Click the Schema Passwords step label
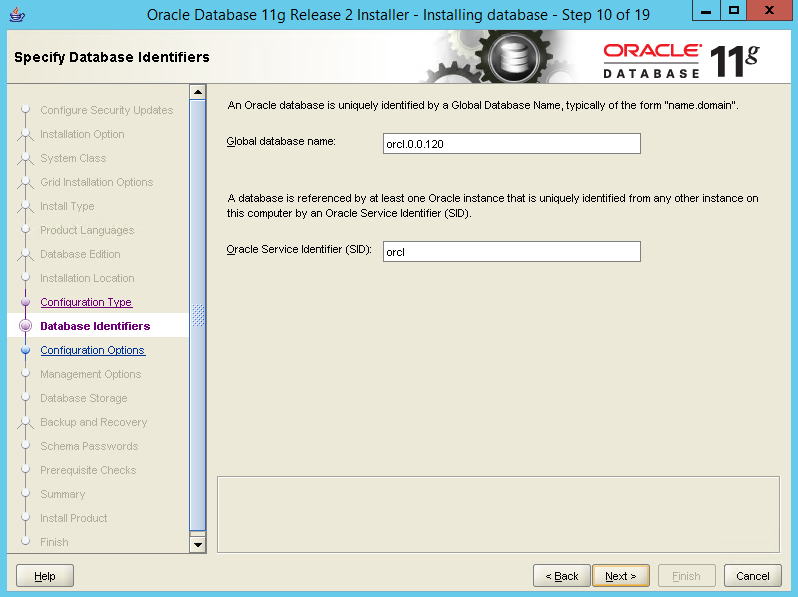Viewport: 798px width, 597px height. [x=89, y=446]
